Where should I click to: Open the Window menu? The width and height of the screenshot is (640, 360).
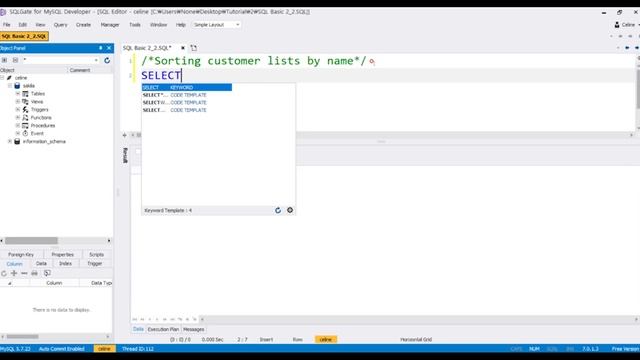pos(158,25)
